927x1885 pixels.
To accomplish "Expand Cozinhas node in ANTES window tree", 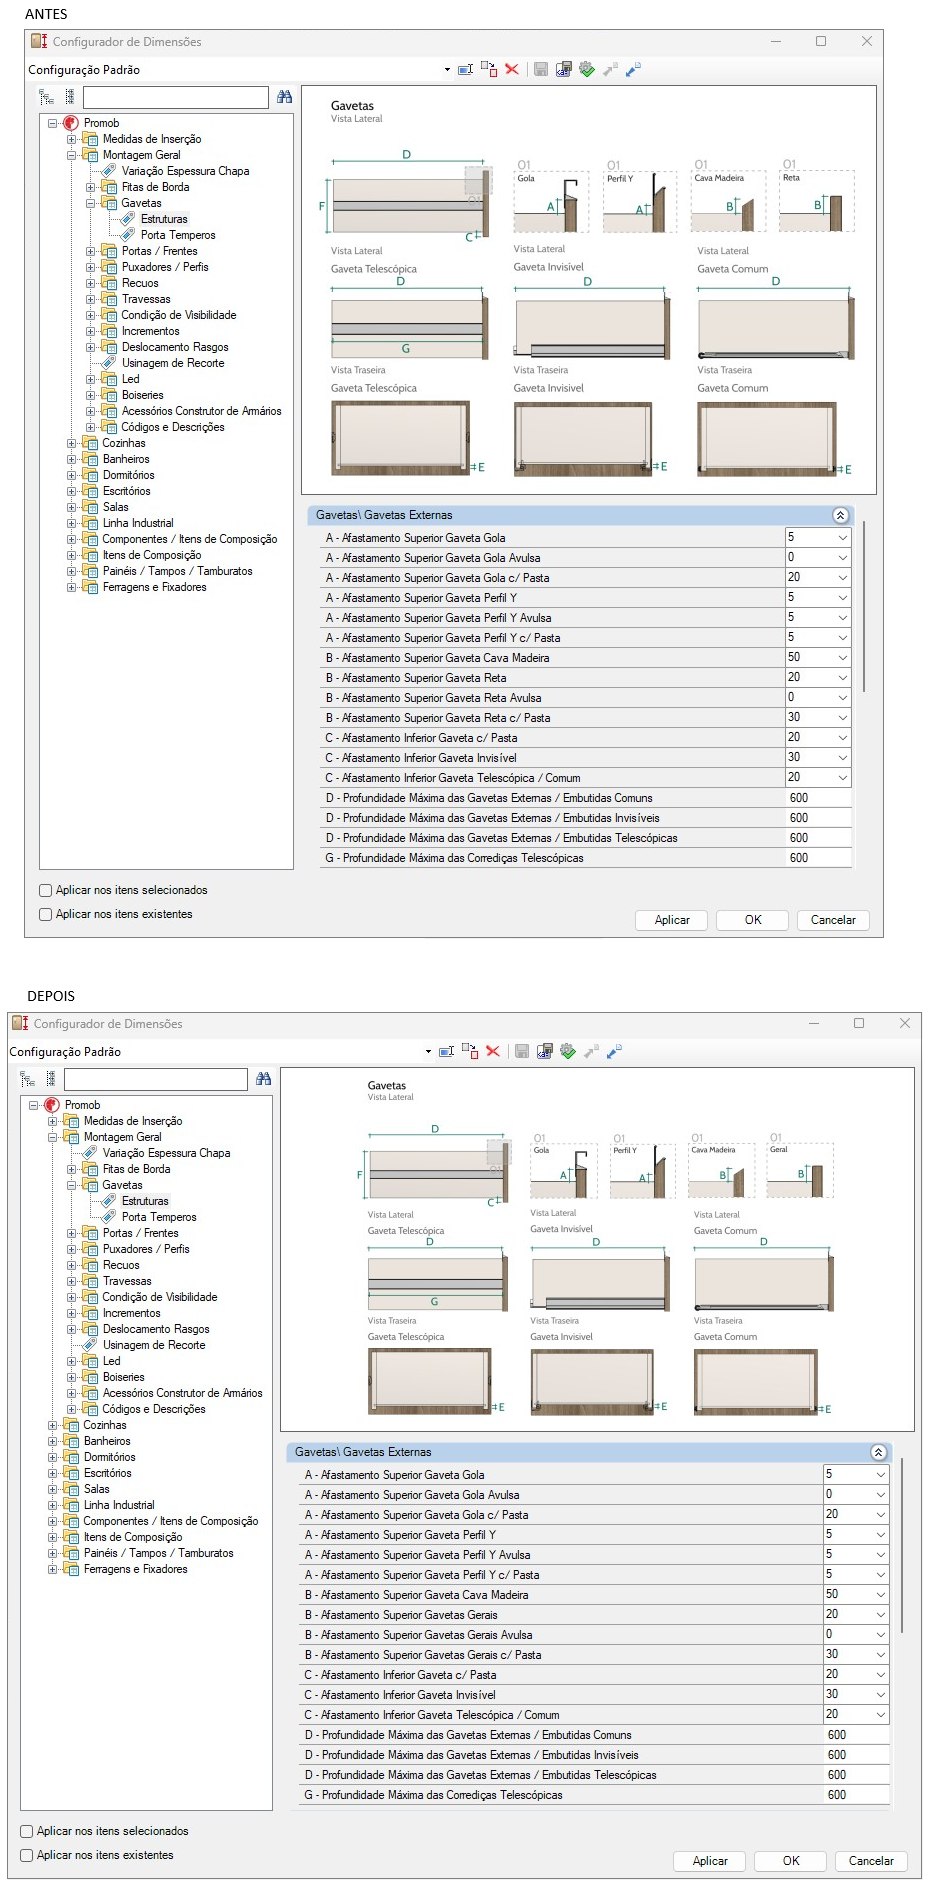I will click(x=72, y=443).
